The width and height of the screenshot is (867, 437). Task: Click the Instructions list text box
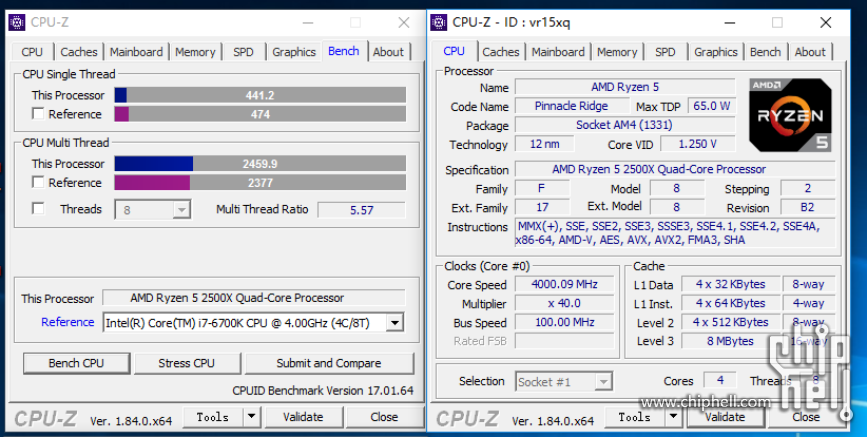pos(675,233)
